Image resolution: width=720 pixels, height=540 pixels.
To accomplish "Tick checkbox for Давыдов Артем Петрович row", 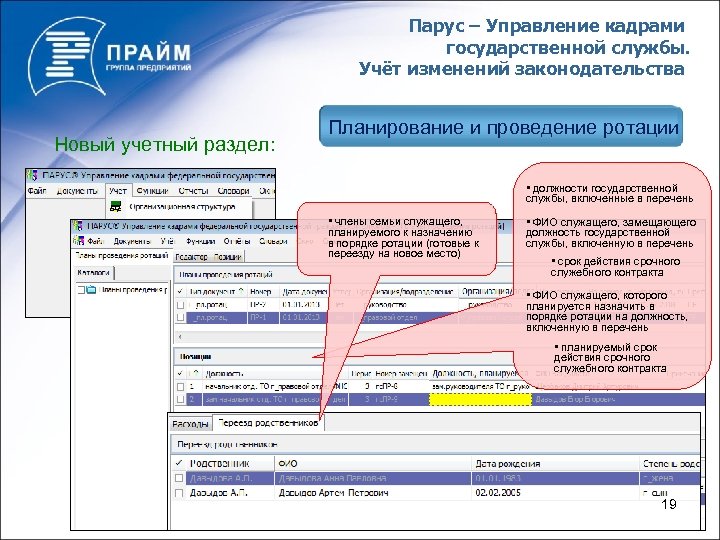I will 179,493.
